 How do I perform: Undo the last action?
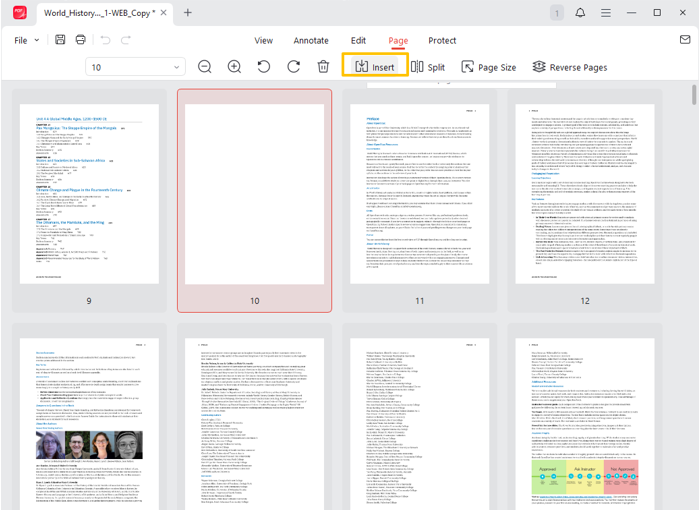tap(105, 40)
